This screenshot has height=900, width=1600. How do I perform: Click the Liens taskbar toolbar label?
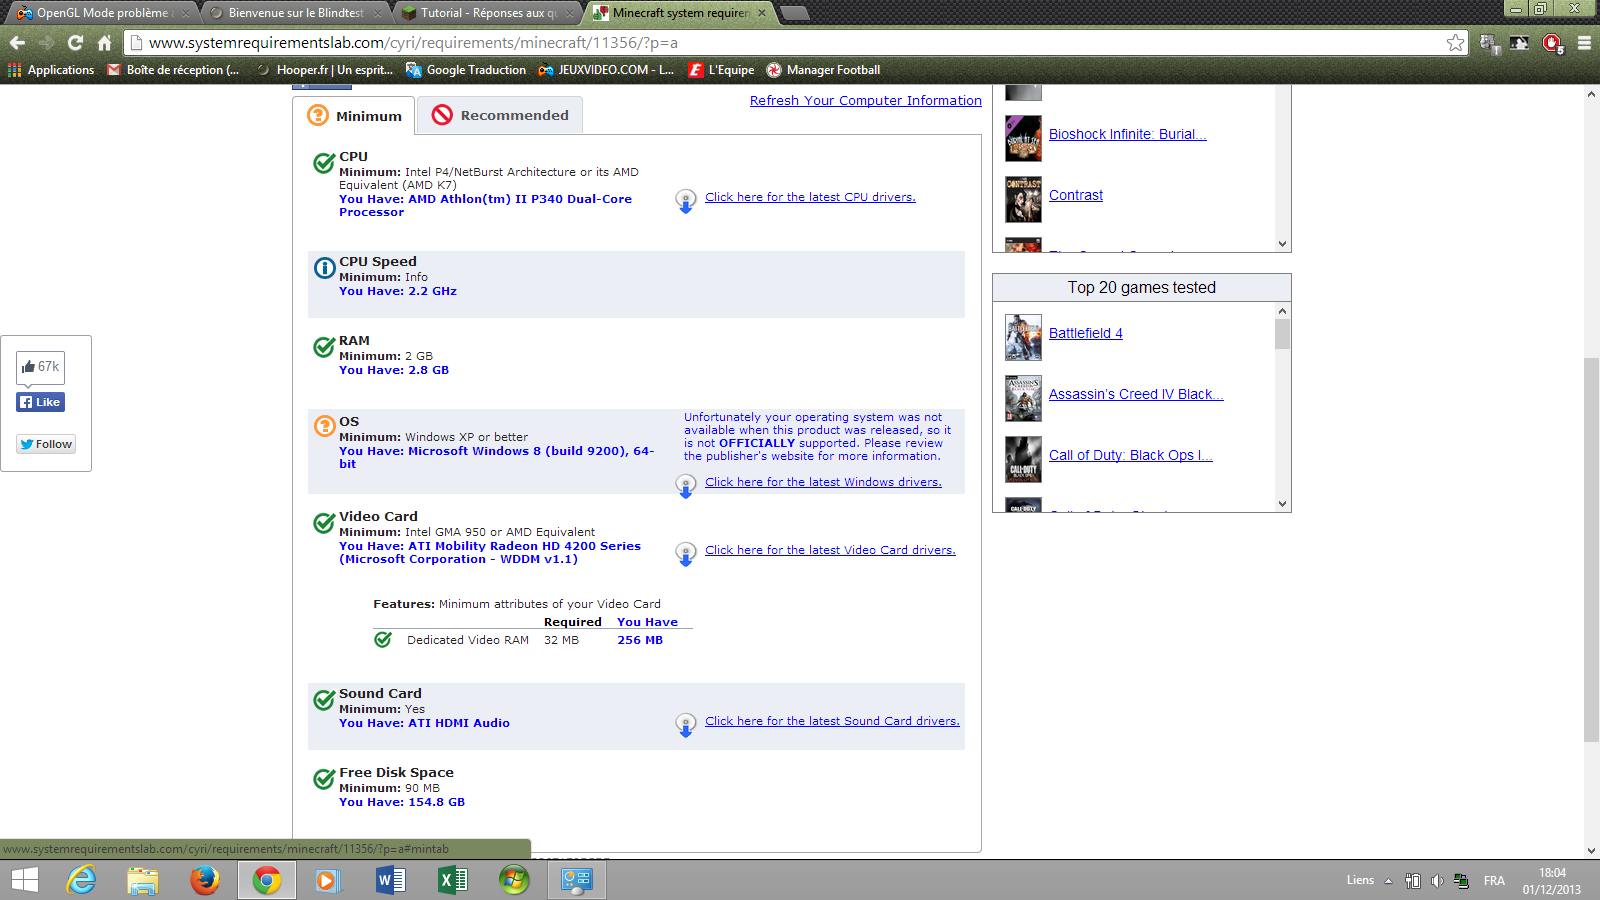click(x=1360, y=880)
